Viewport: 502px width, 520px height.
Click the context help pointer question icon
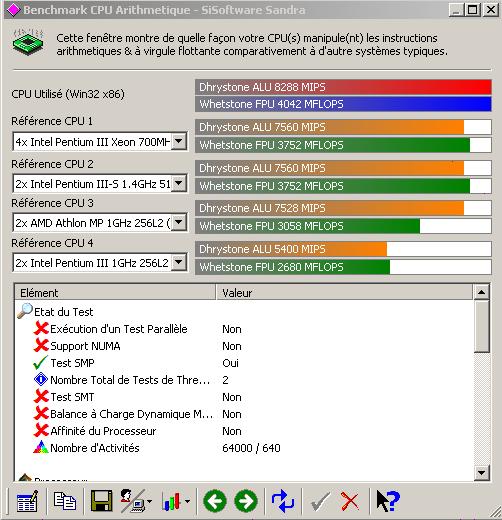point(387,501)
